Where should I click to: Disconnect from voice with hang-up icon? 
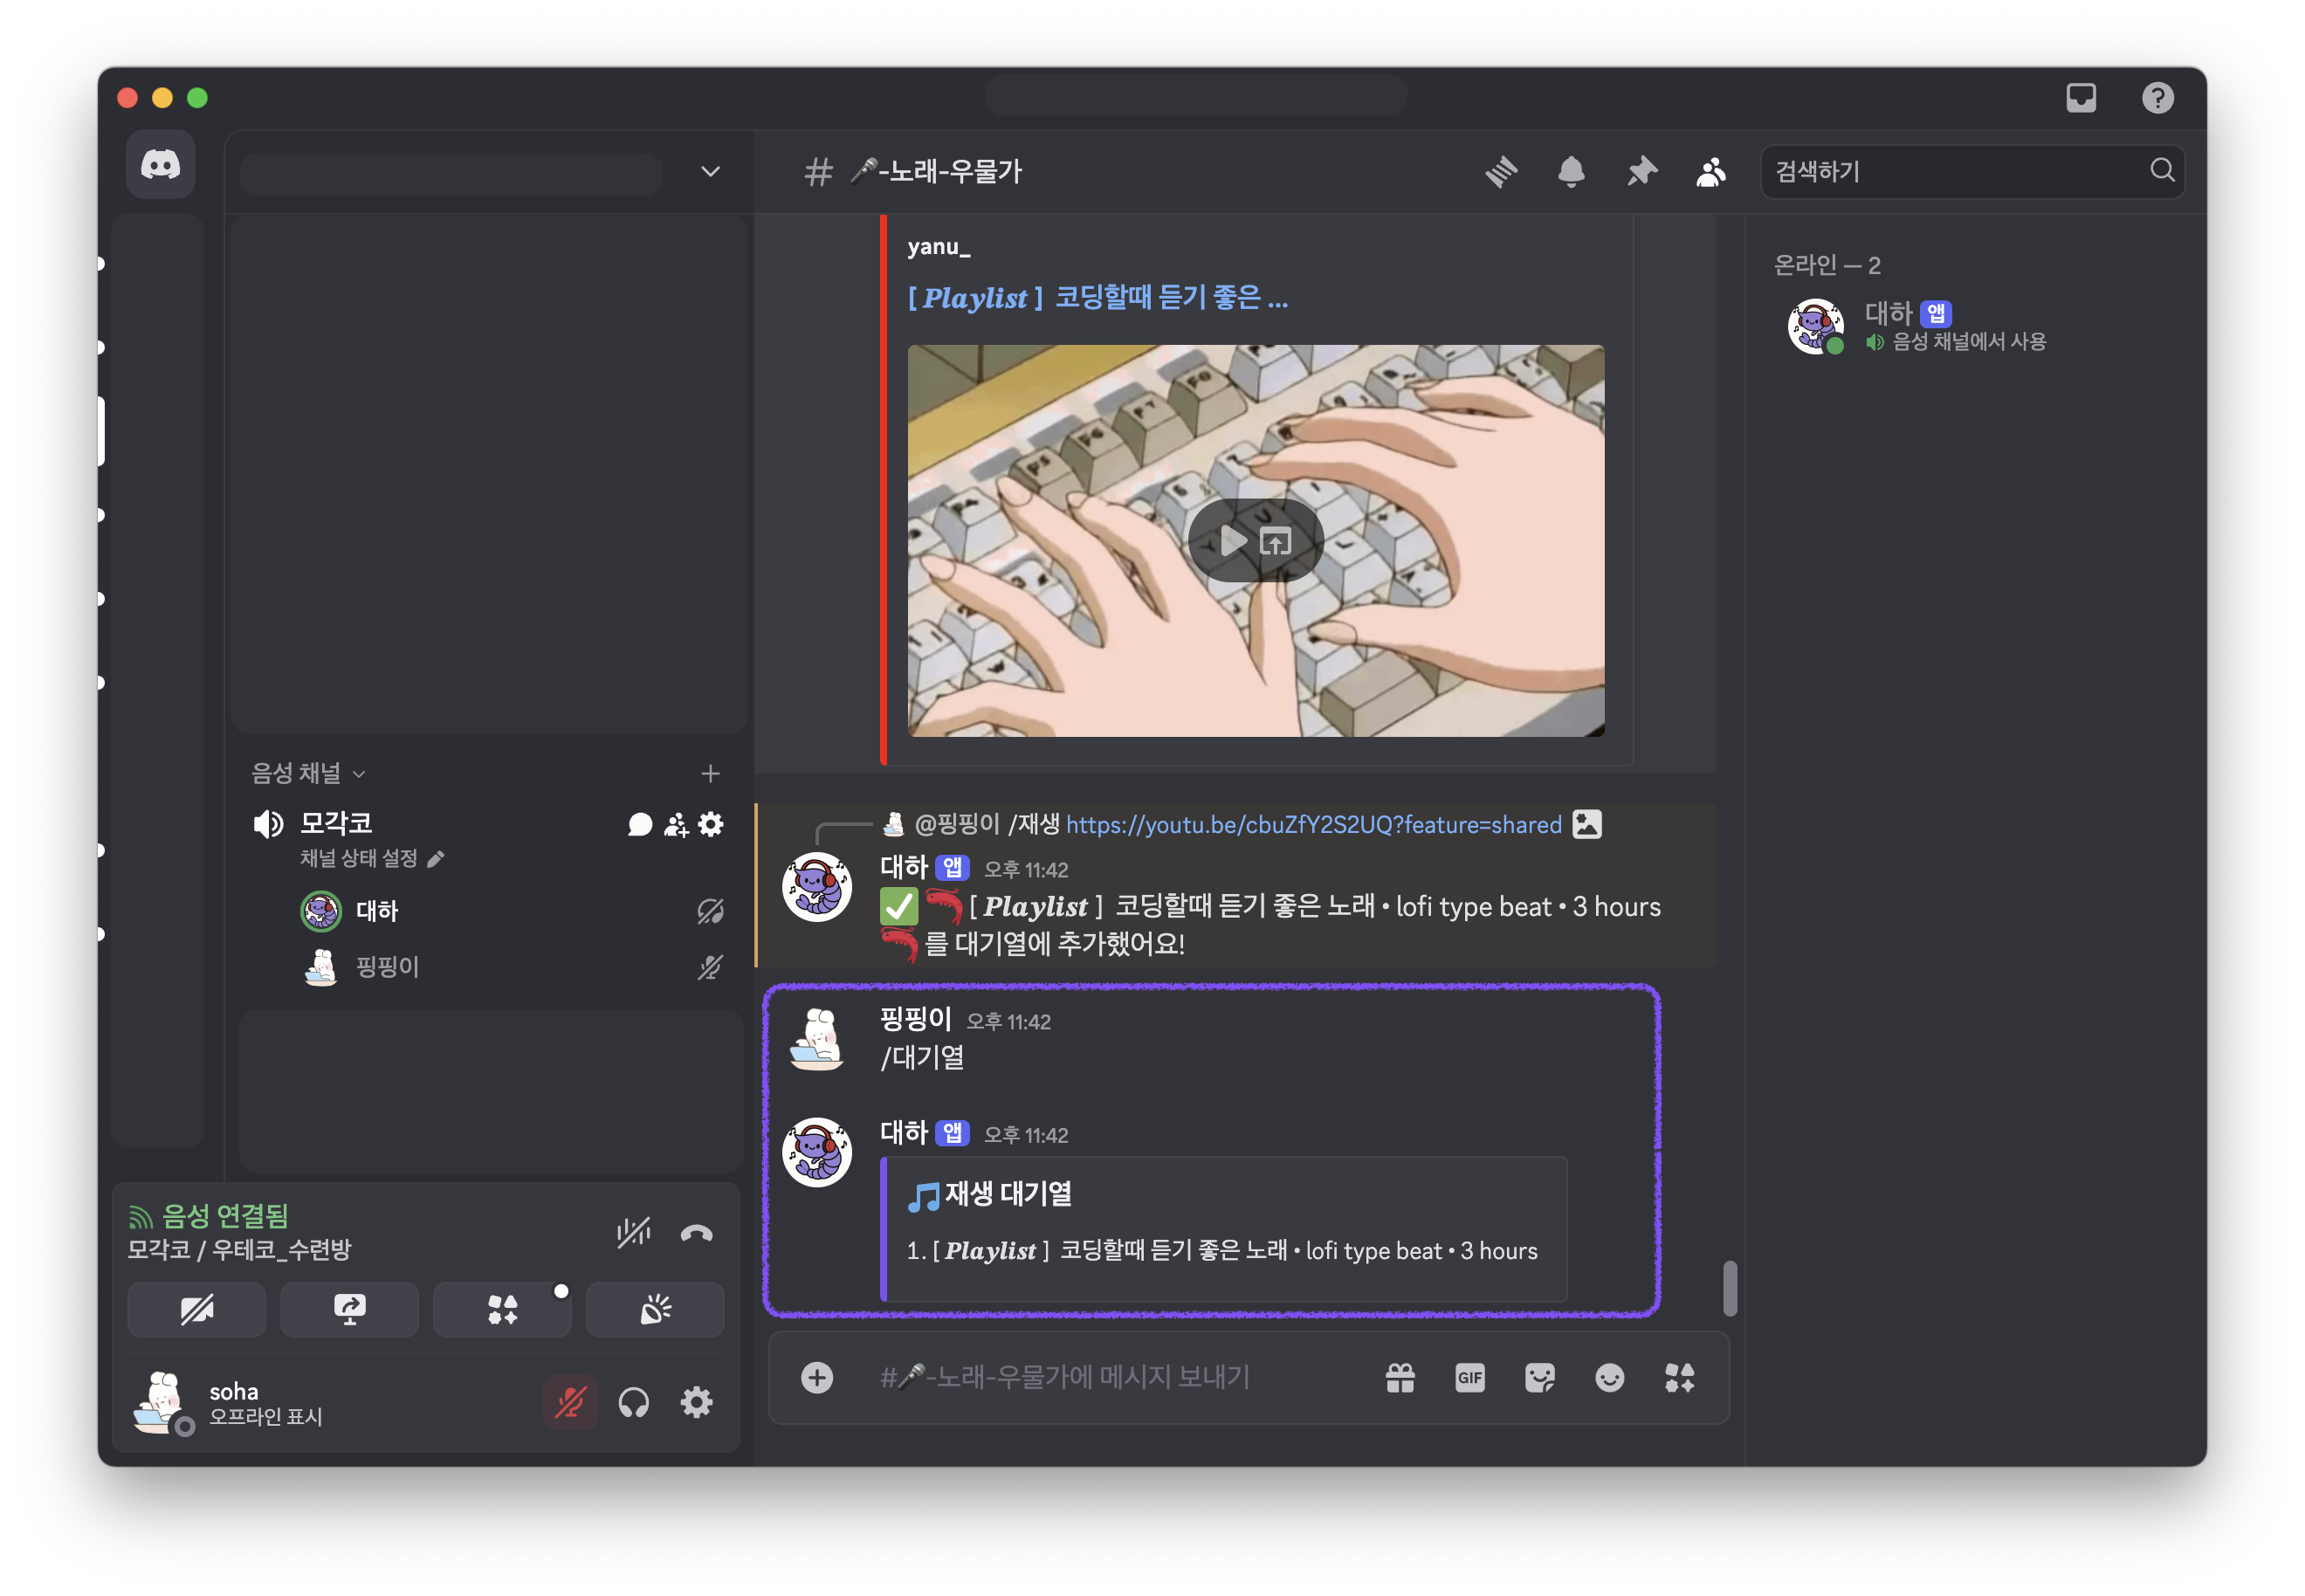697,1233
